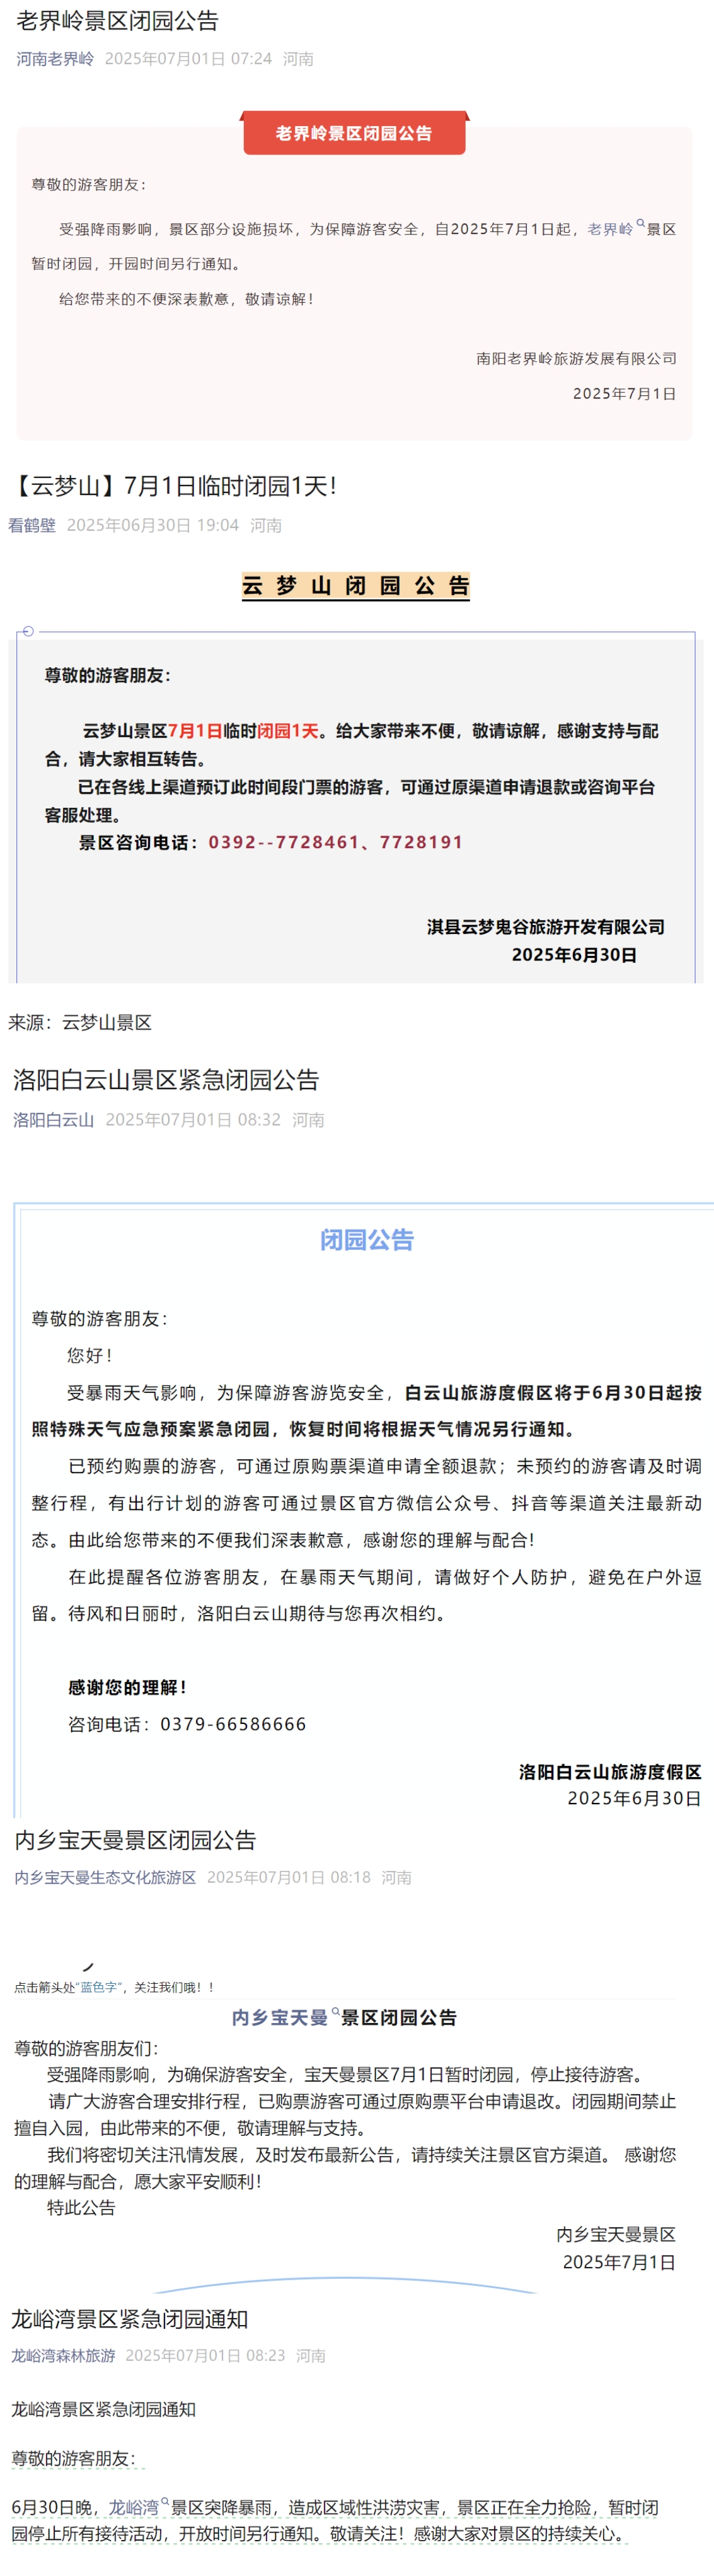
Task: Click the 洛阳白云山景区紧急闭园公告 article title
Action: click(166, 1080)
